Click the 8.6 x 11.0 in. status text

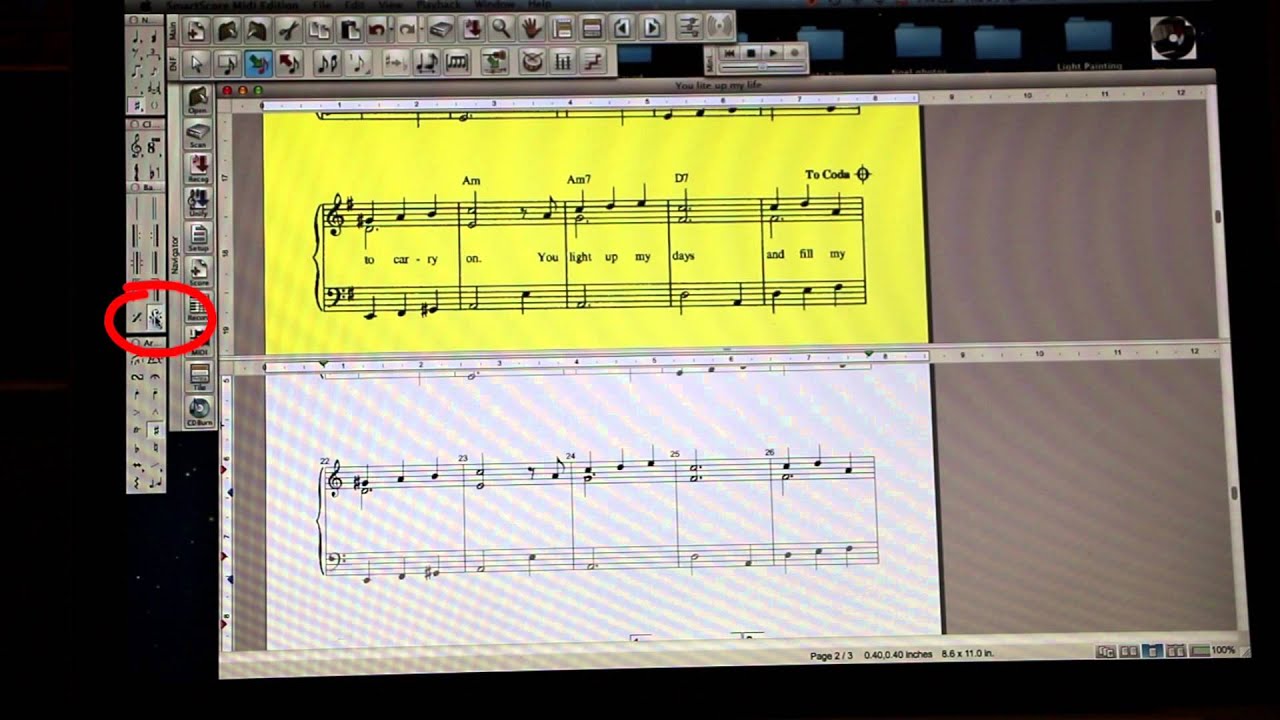click(966, 654)
